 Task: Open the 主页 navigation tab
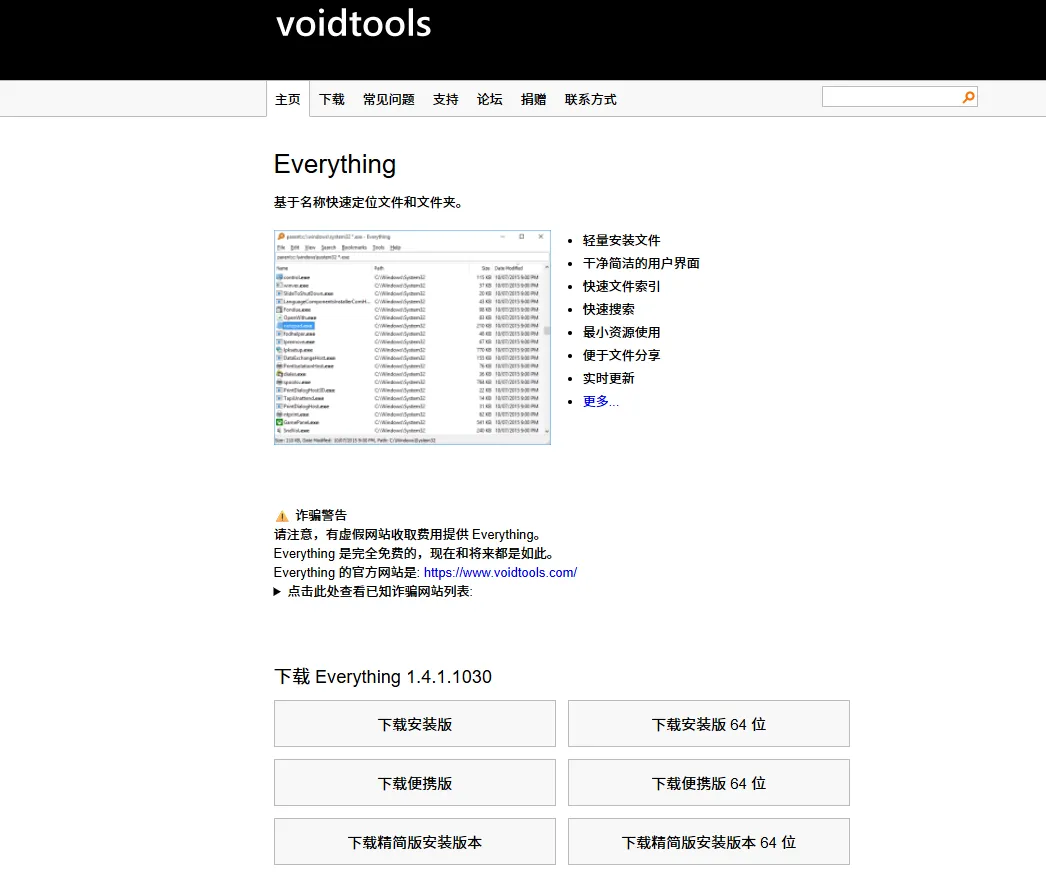(x=288, y=100)
